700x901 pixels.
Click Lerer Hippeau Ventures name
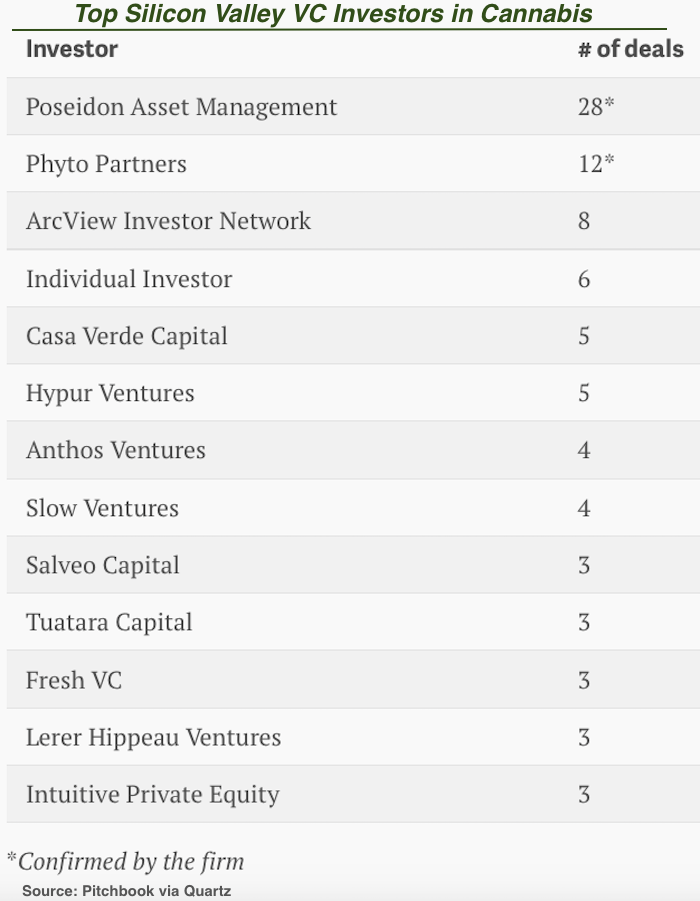[x=153, y=737]
